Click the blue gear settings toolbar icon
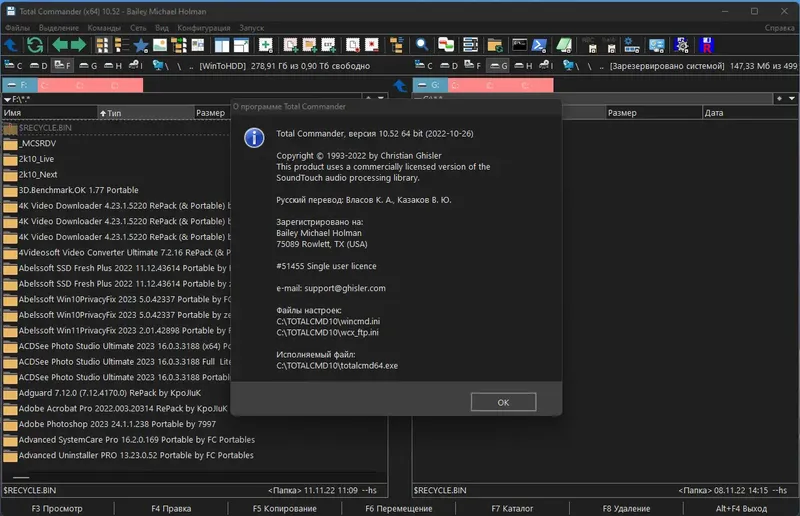The image size is (800, 516). [632, 45]
